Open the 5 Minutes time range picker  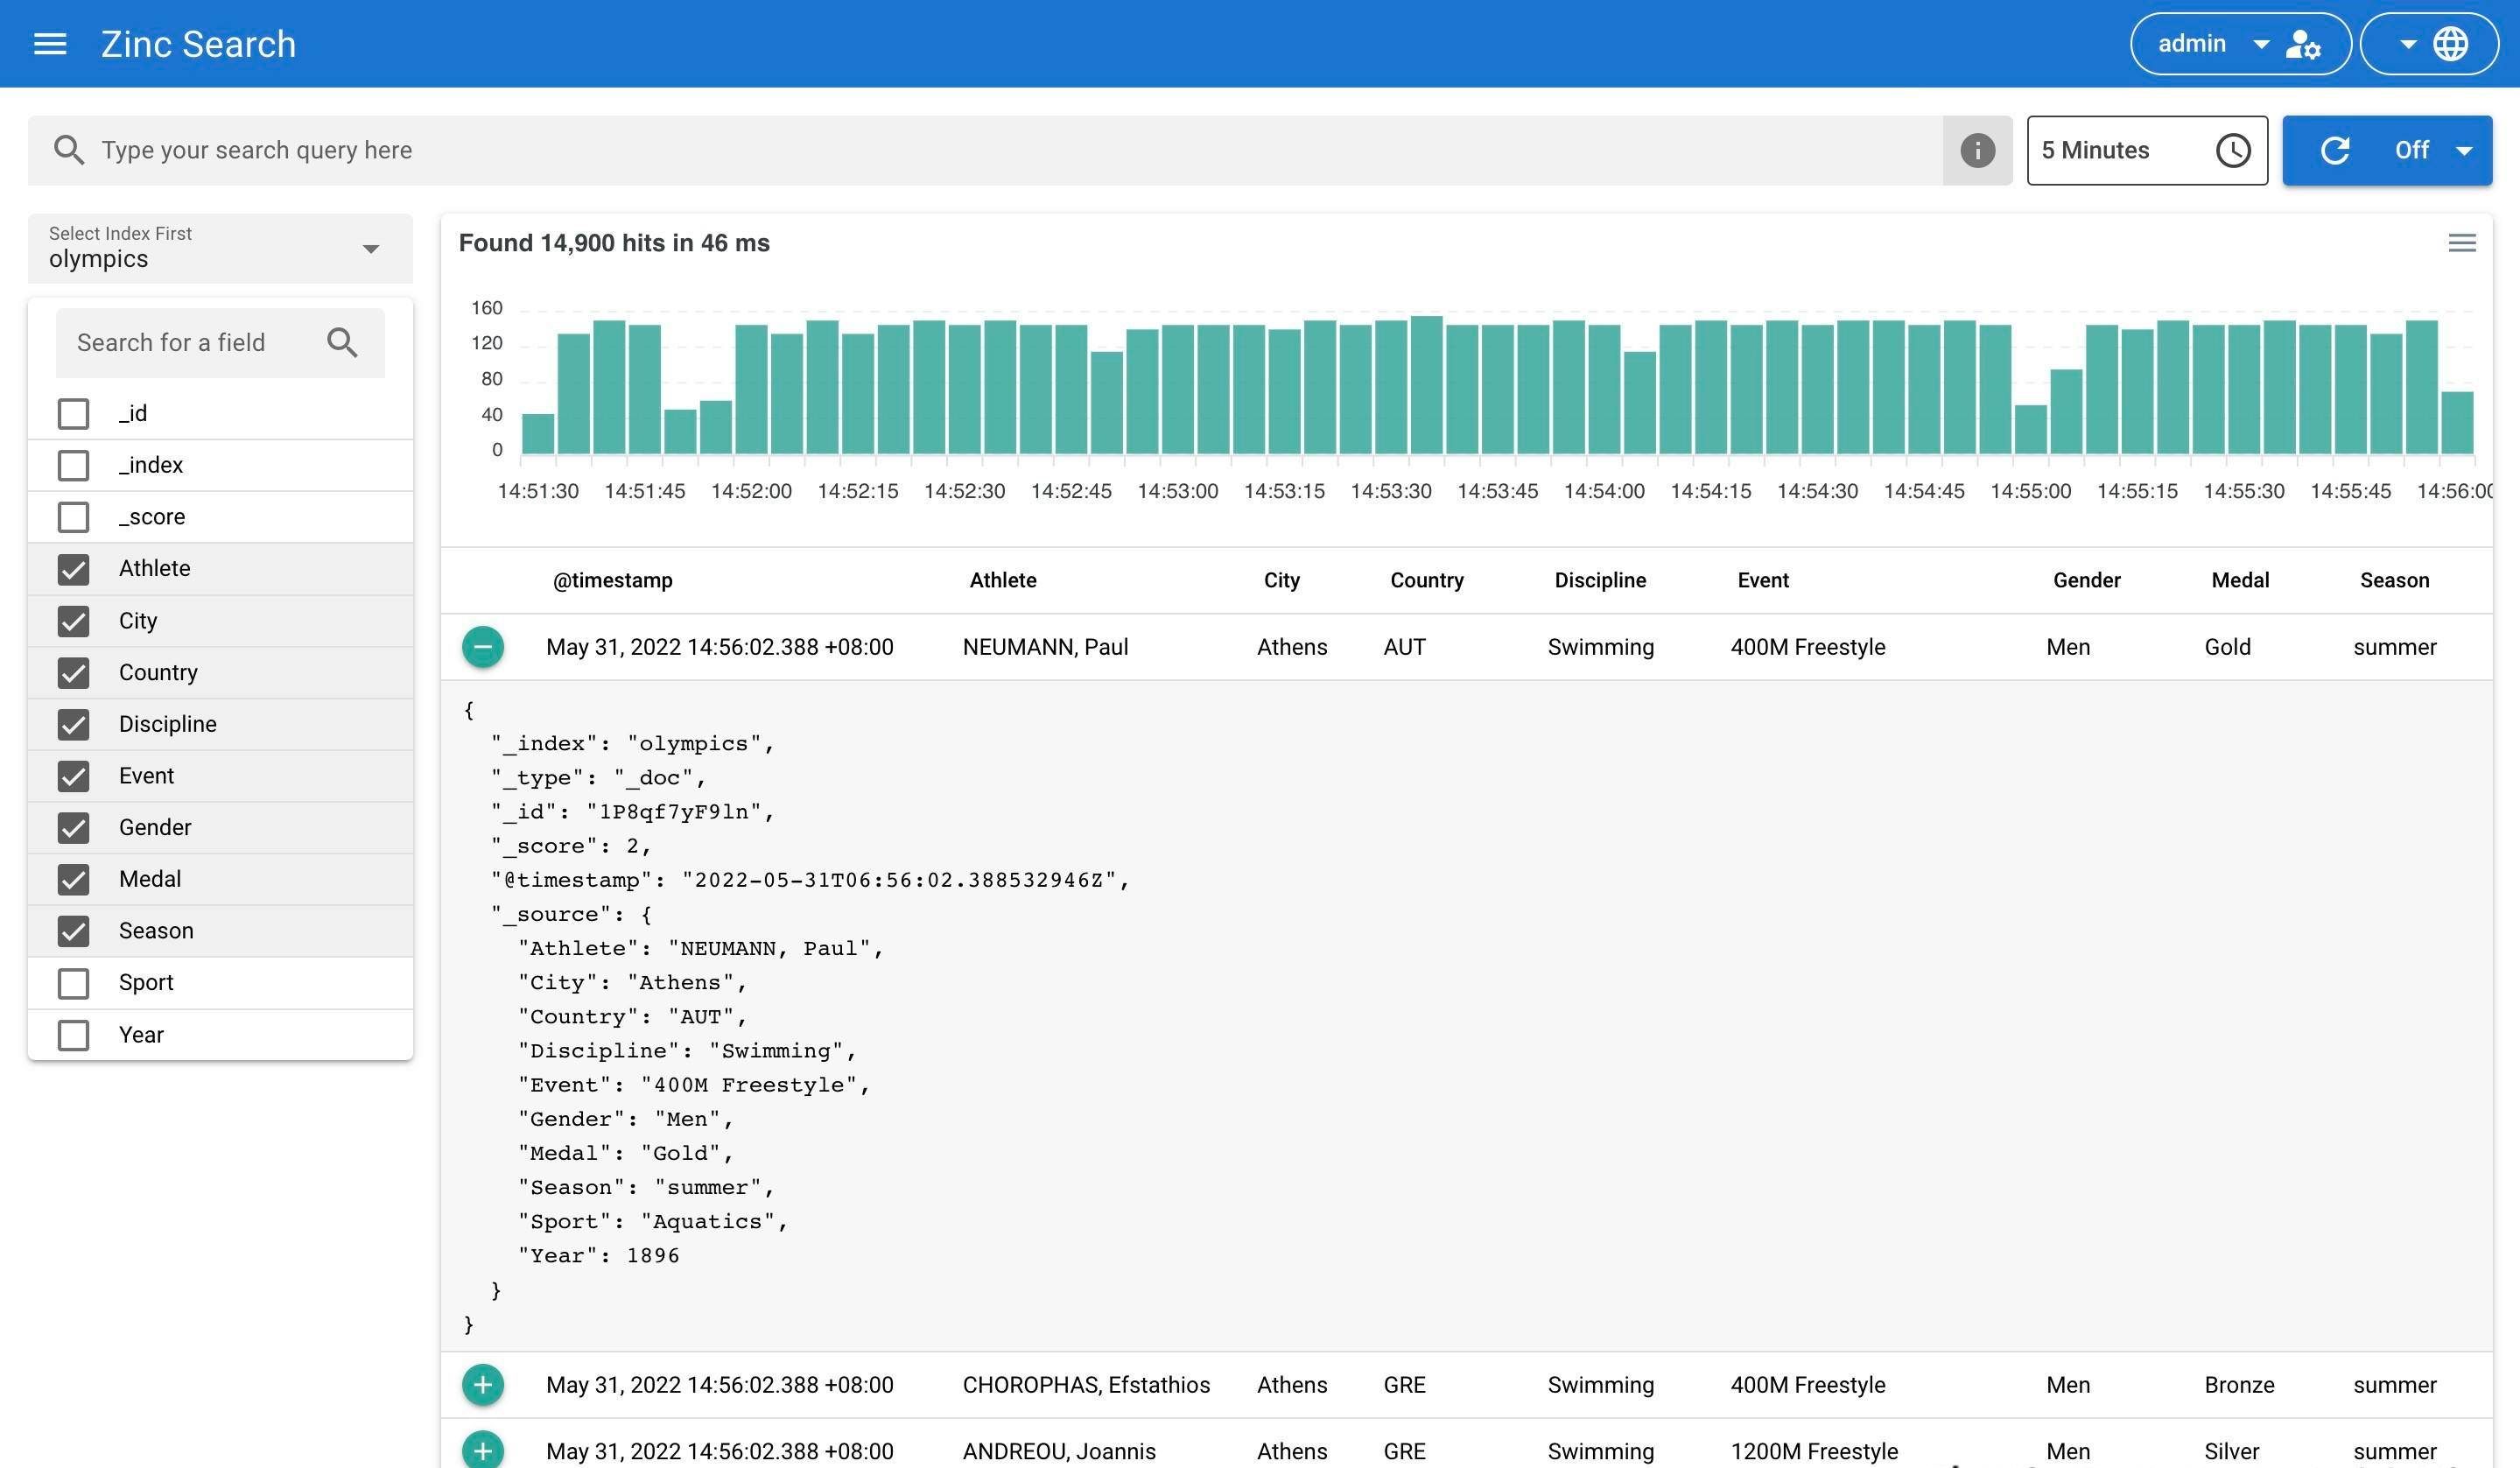coord(2147,150)
